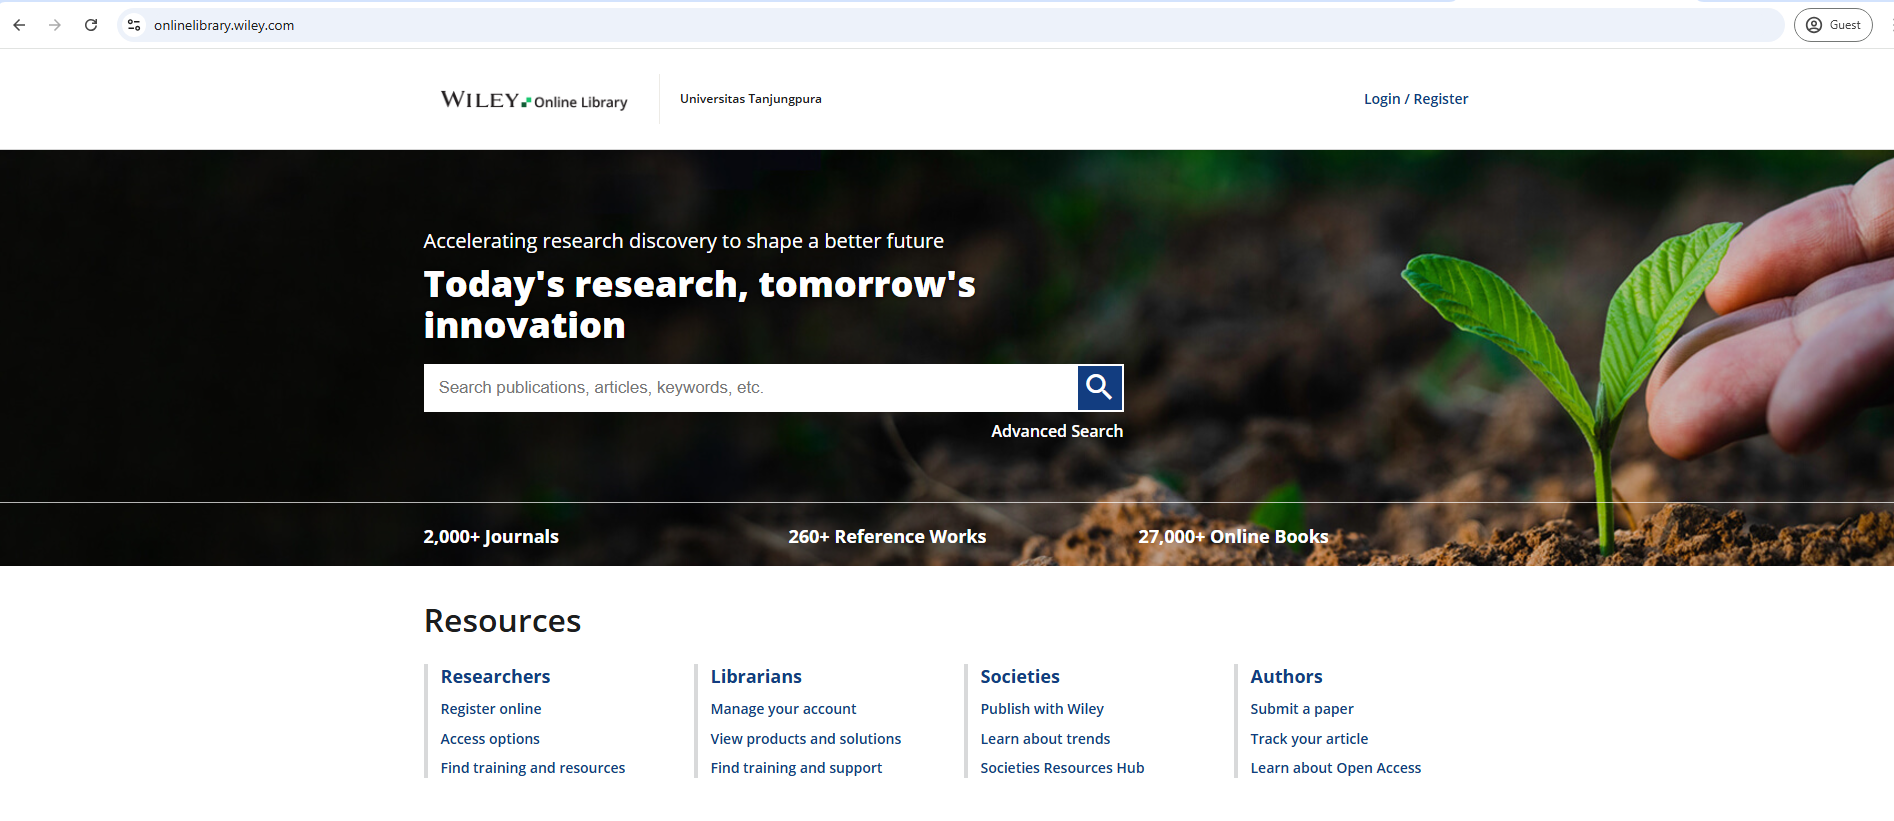Image resolution: width=1894 pixels, height=821 pixels.
Task: Open site information icon in address bar
Action: (134, 25)
